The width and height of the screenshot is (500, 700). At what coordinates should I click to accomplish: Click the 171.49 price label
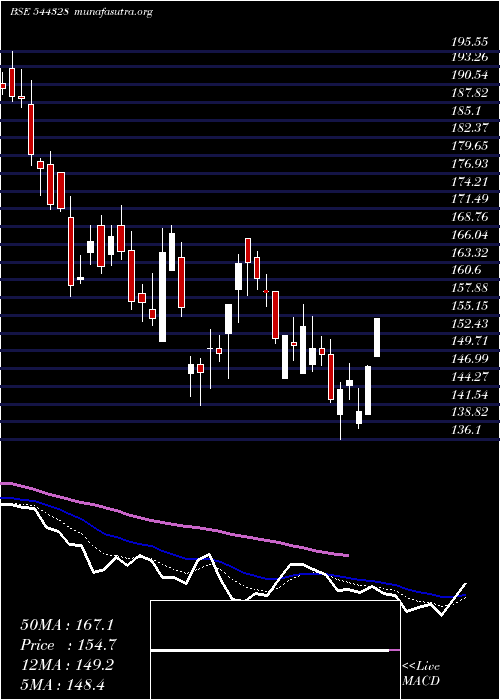point(470,199)
